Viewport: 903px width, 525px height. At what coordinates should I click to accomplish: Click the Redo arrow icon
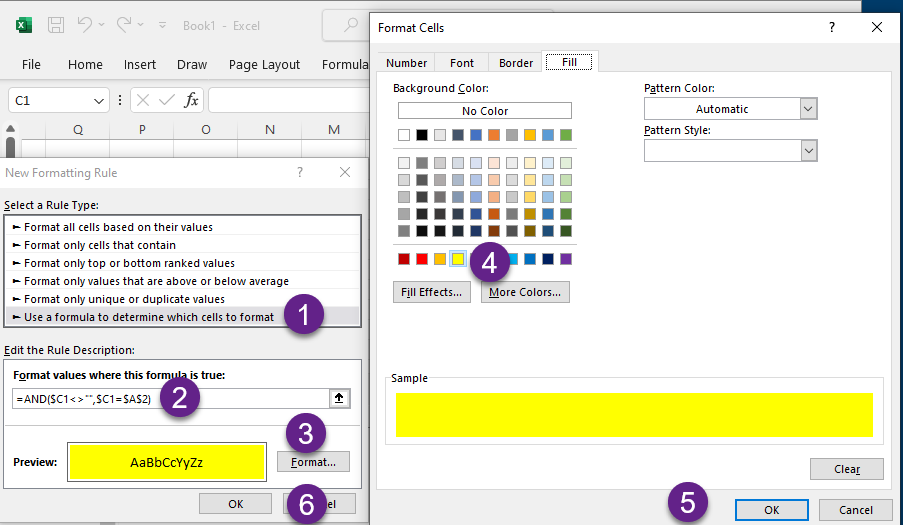pyautogui.click(x=124, y=25)
